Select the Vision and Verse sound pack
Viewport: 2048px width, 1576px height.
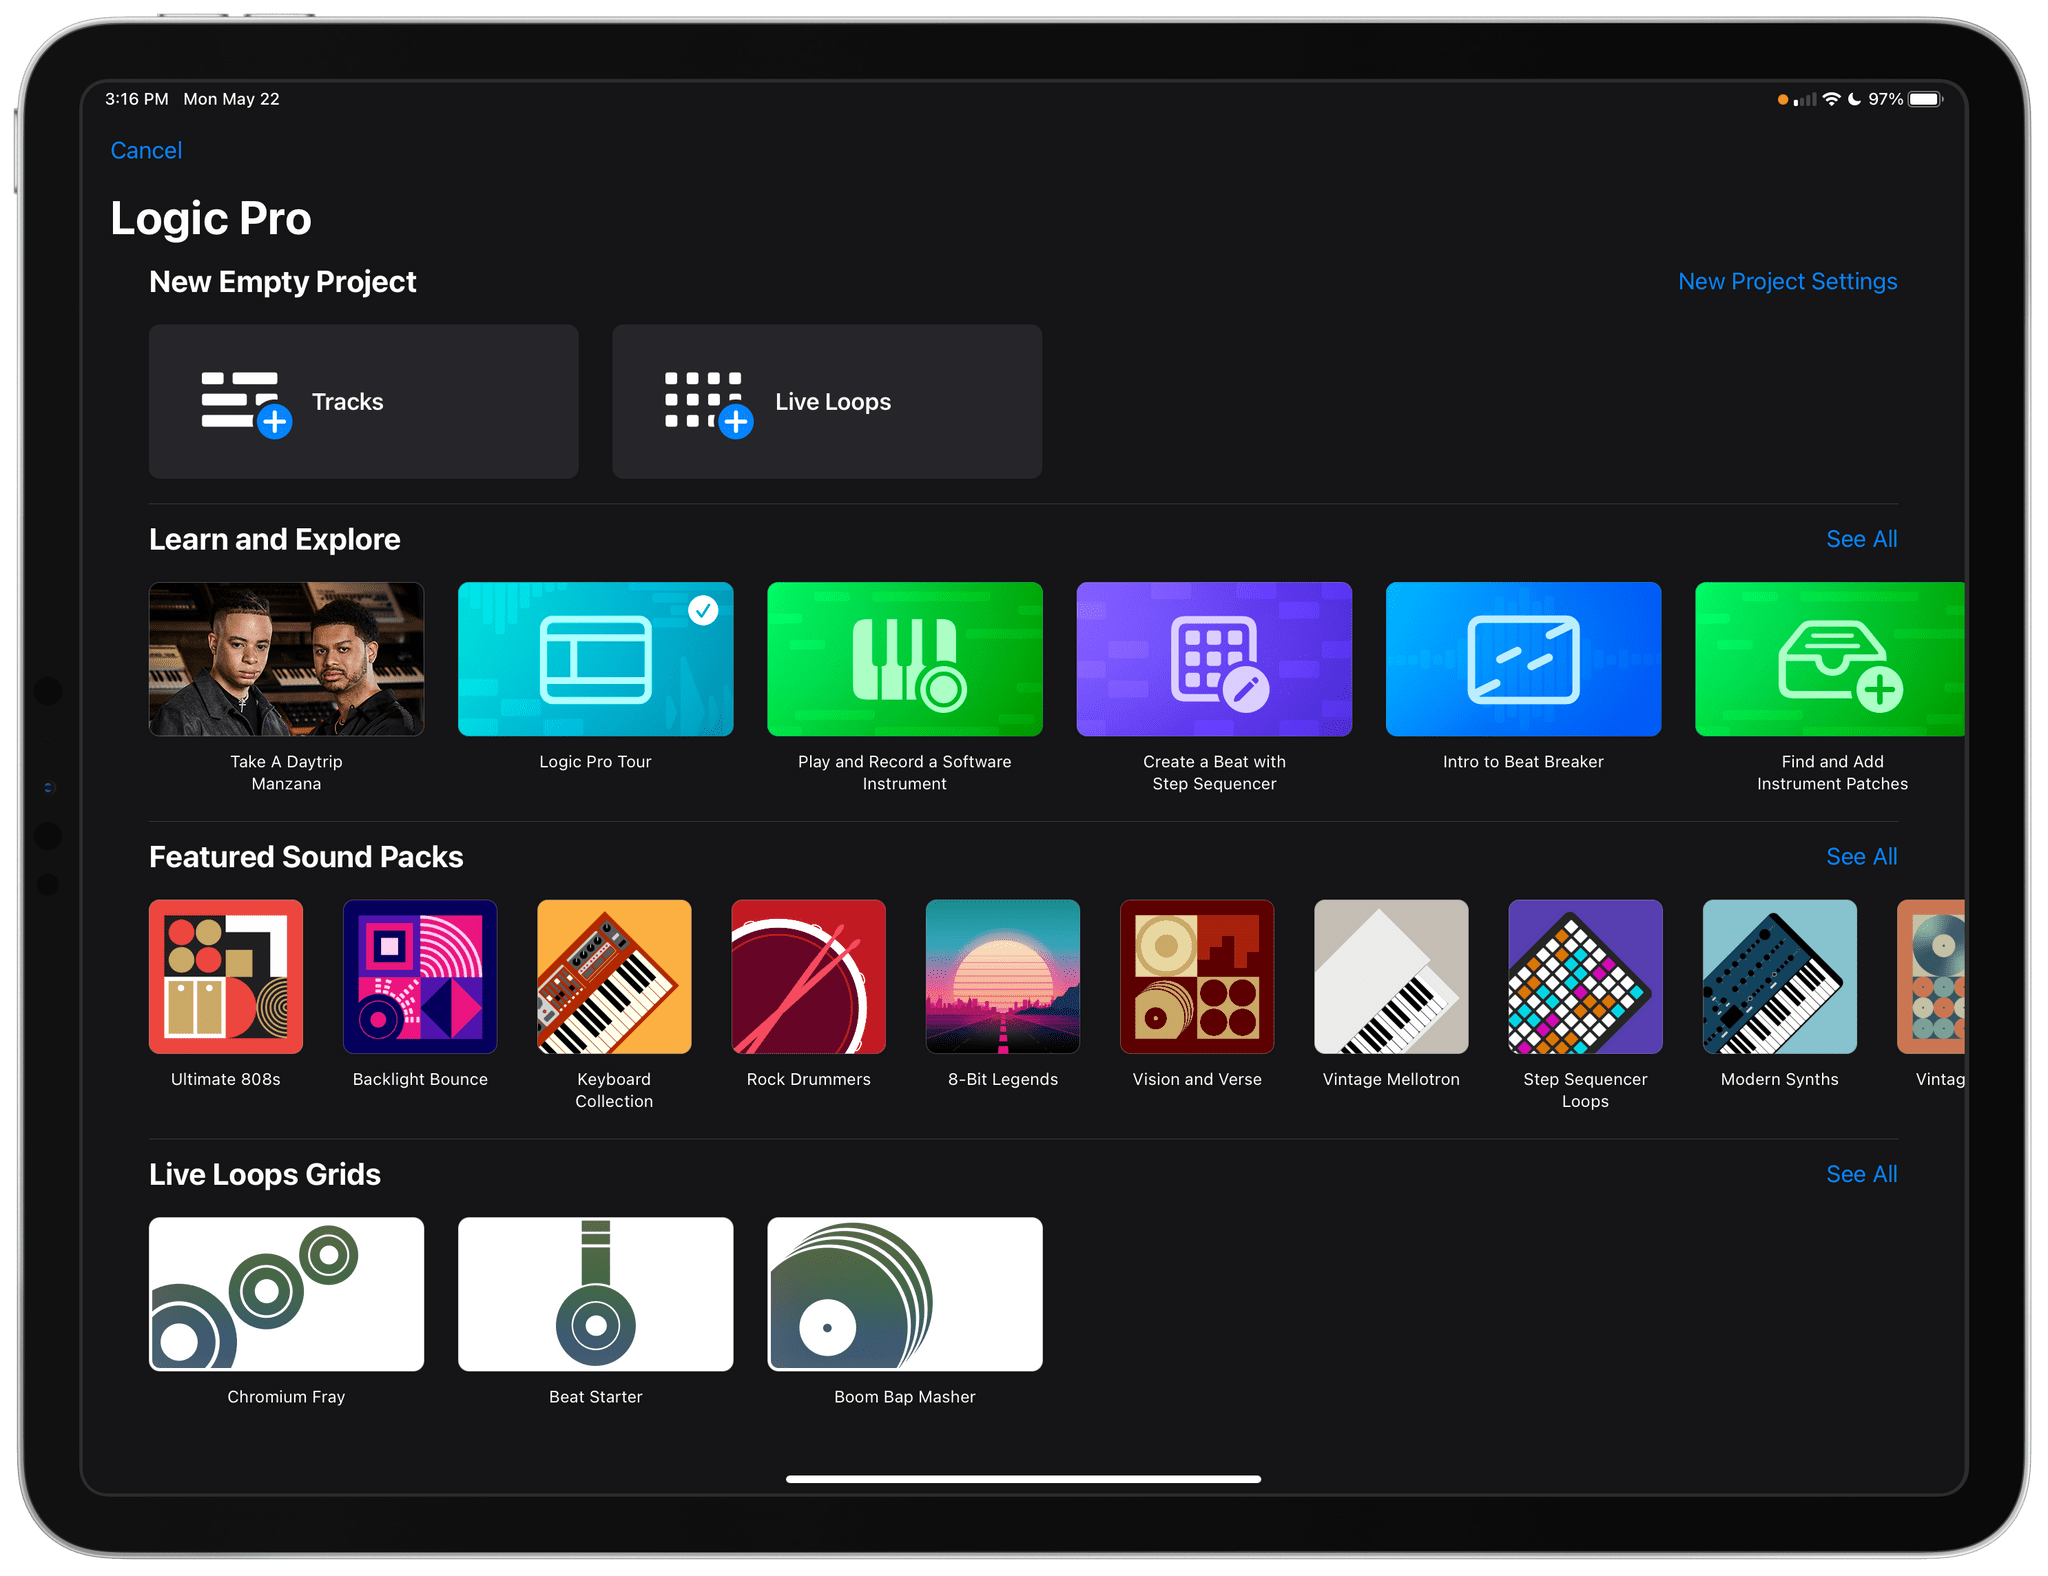[x=1197, y=977]
